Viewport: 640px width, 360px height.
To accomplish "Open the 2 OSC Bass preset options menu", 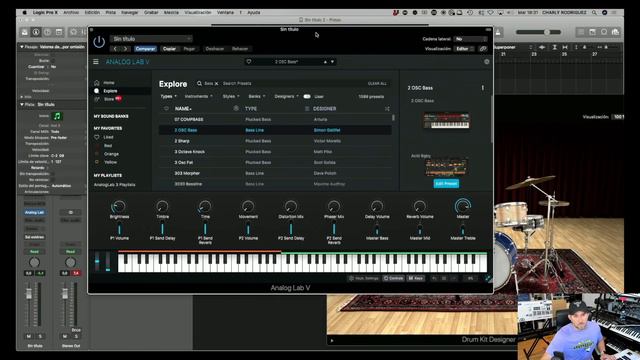I will (x=482, y=88).
